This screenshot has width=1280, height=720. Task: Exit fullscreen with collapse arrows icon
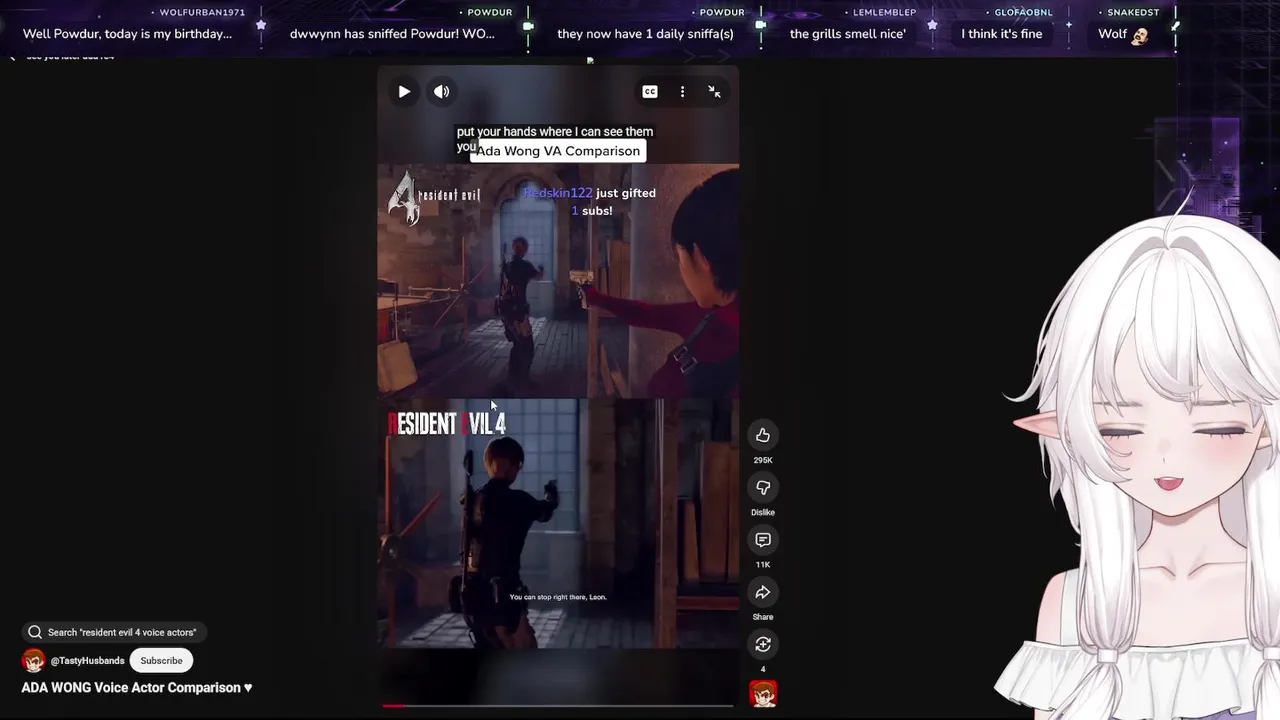[x=714, y=92]
